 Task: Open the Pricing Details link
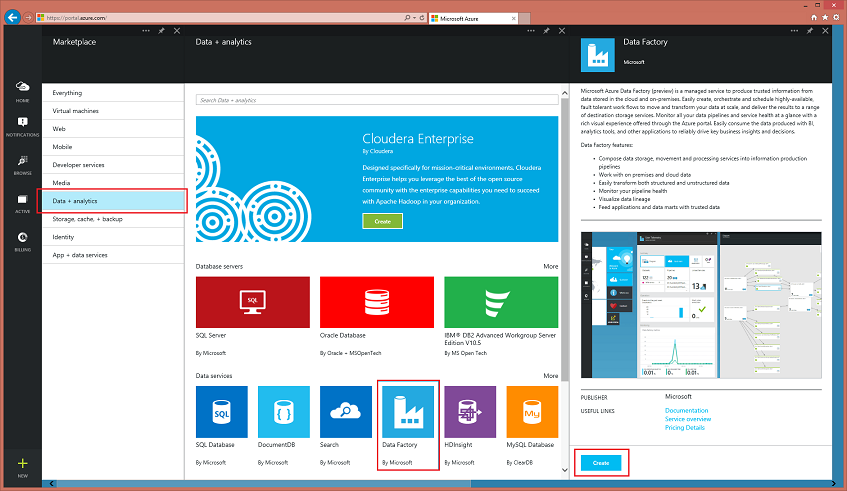coord(684,428)
